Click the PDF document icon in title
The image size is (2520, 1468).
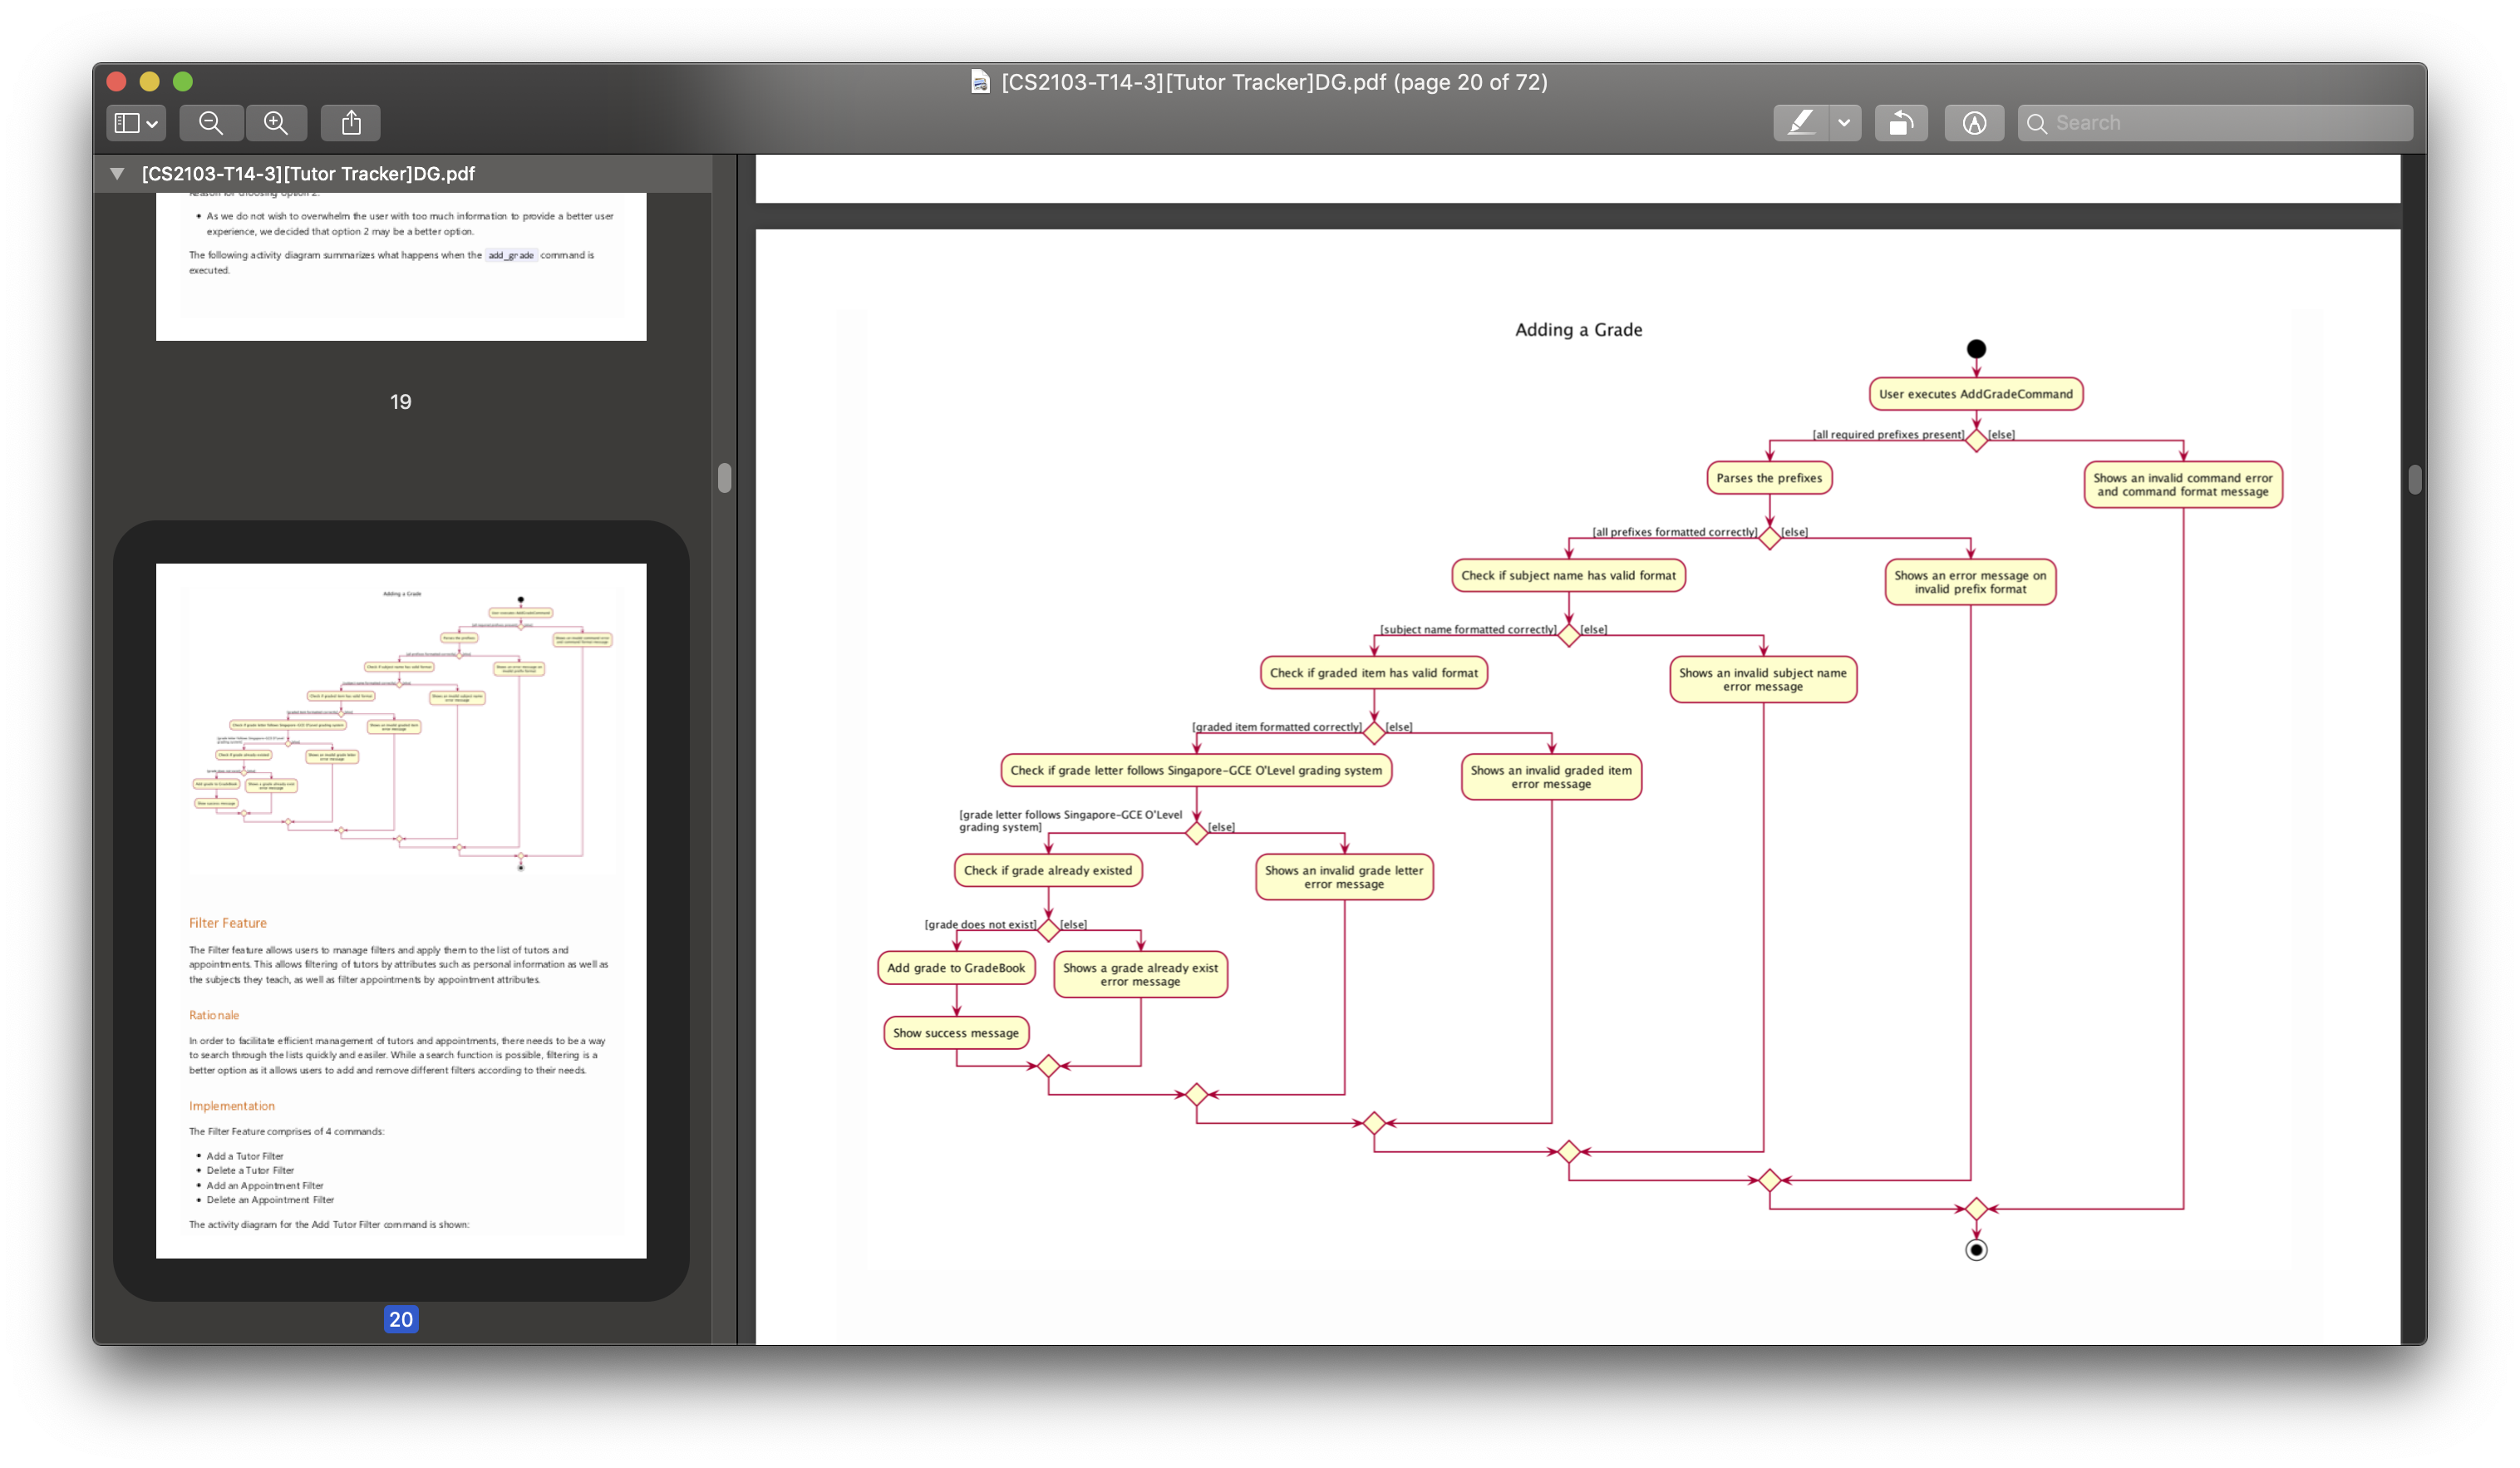click(980, 82)
